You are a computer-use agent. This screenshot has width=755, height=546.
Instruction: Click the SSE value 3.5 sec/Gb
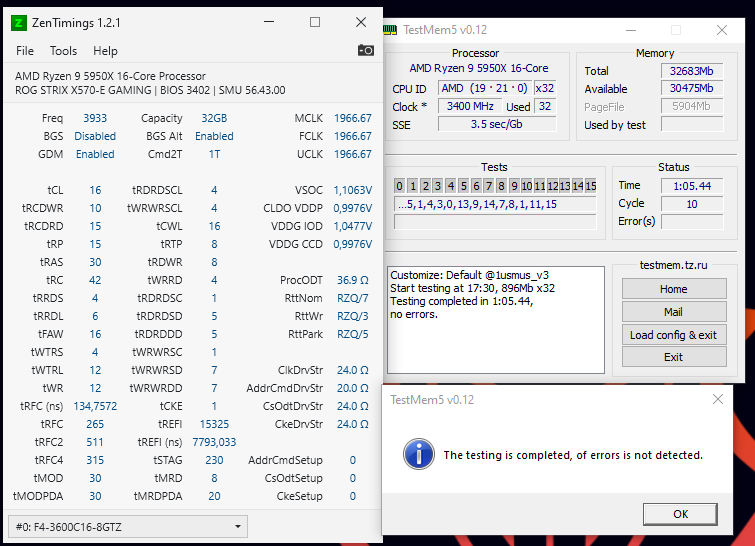point(497,124)
